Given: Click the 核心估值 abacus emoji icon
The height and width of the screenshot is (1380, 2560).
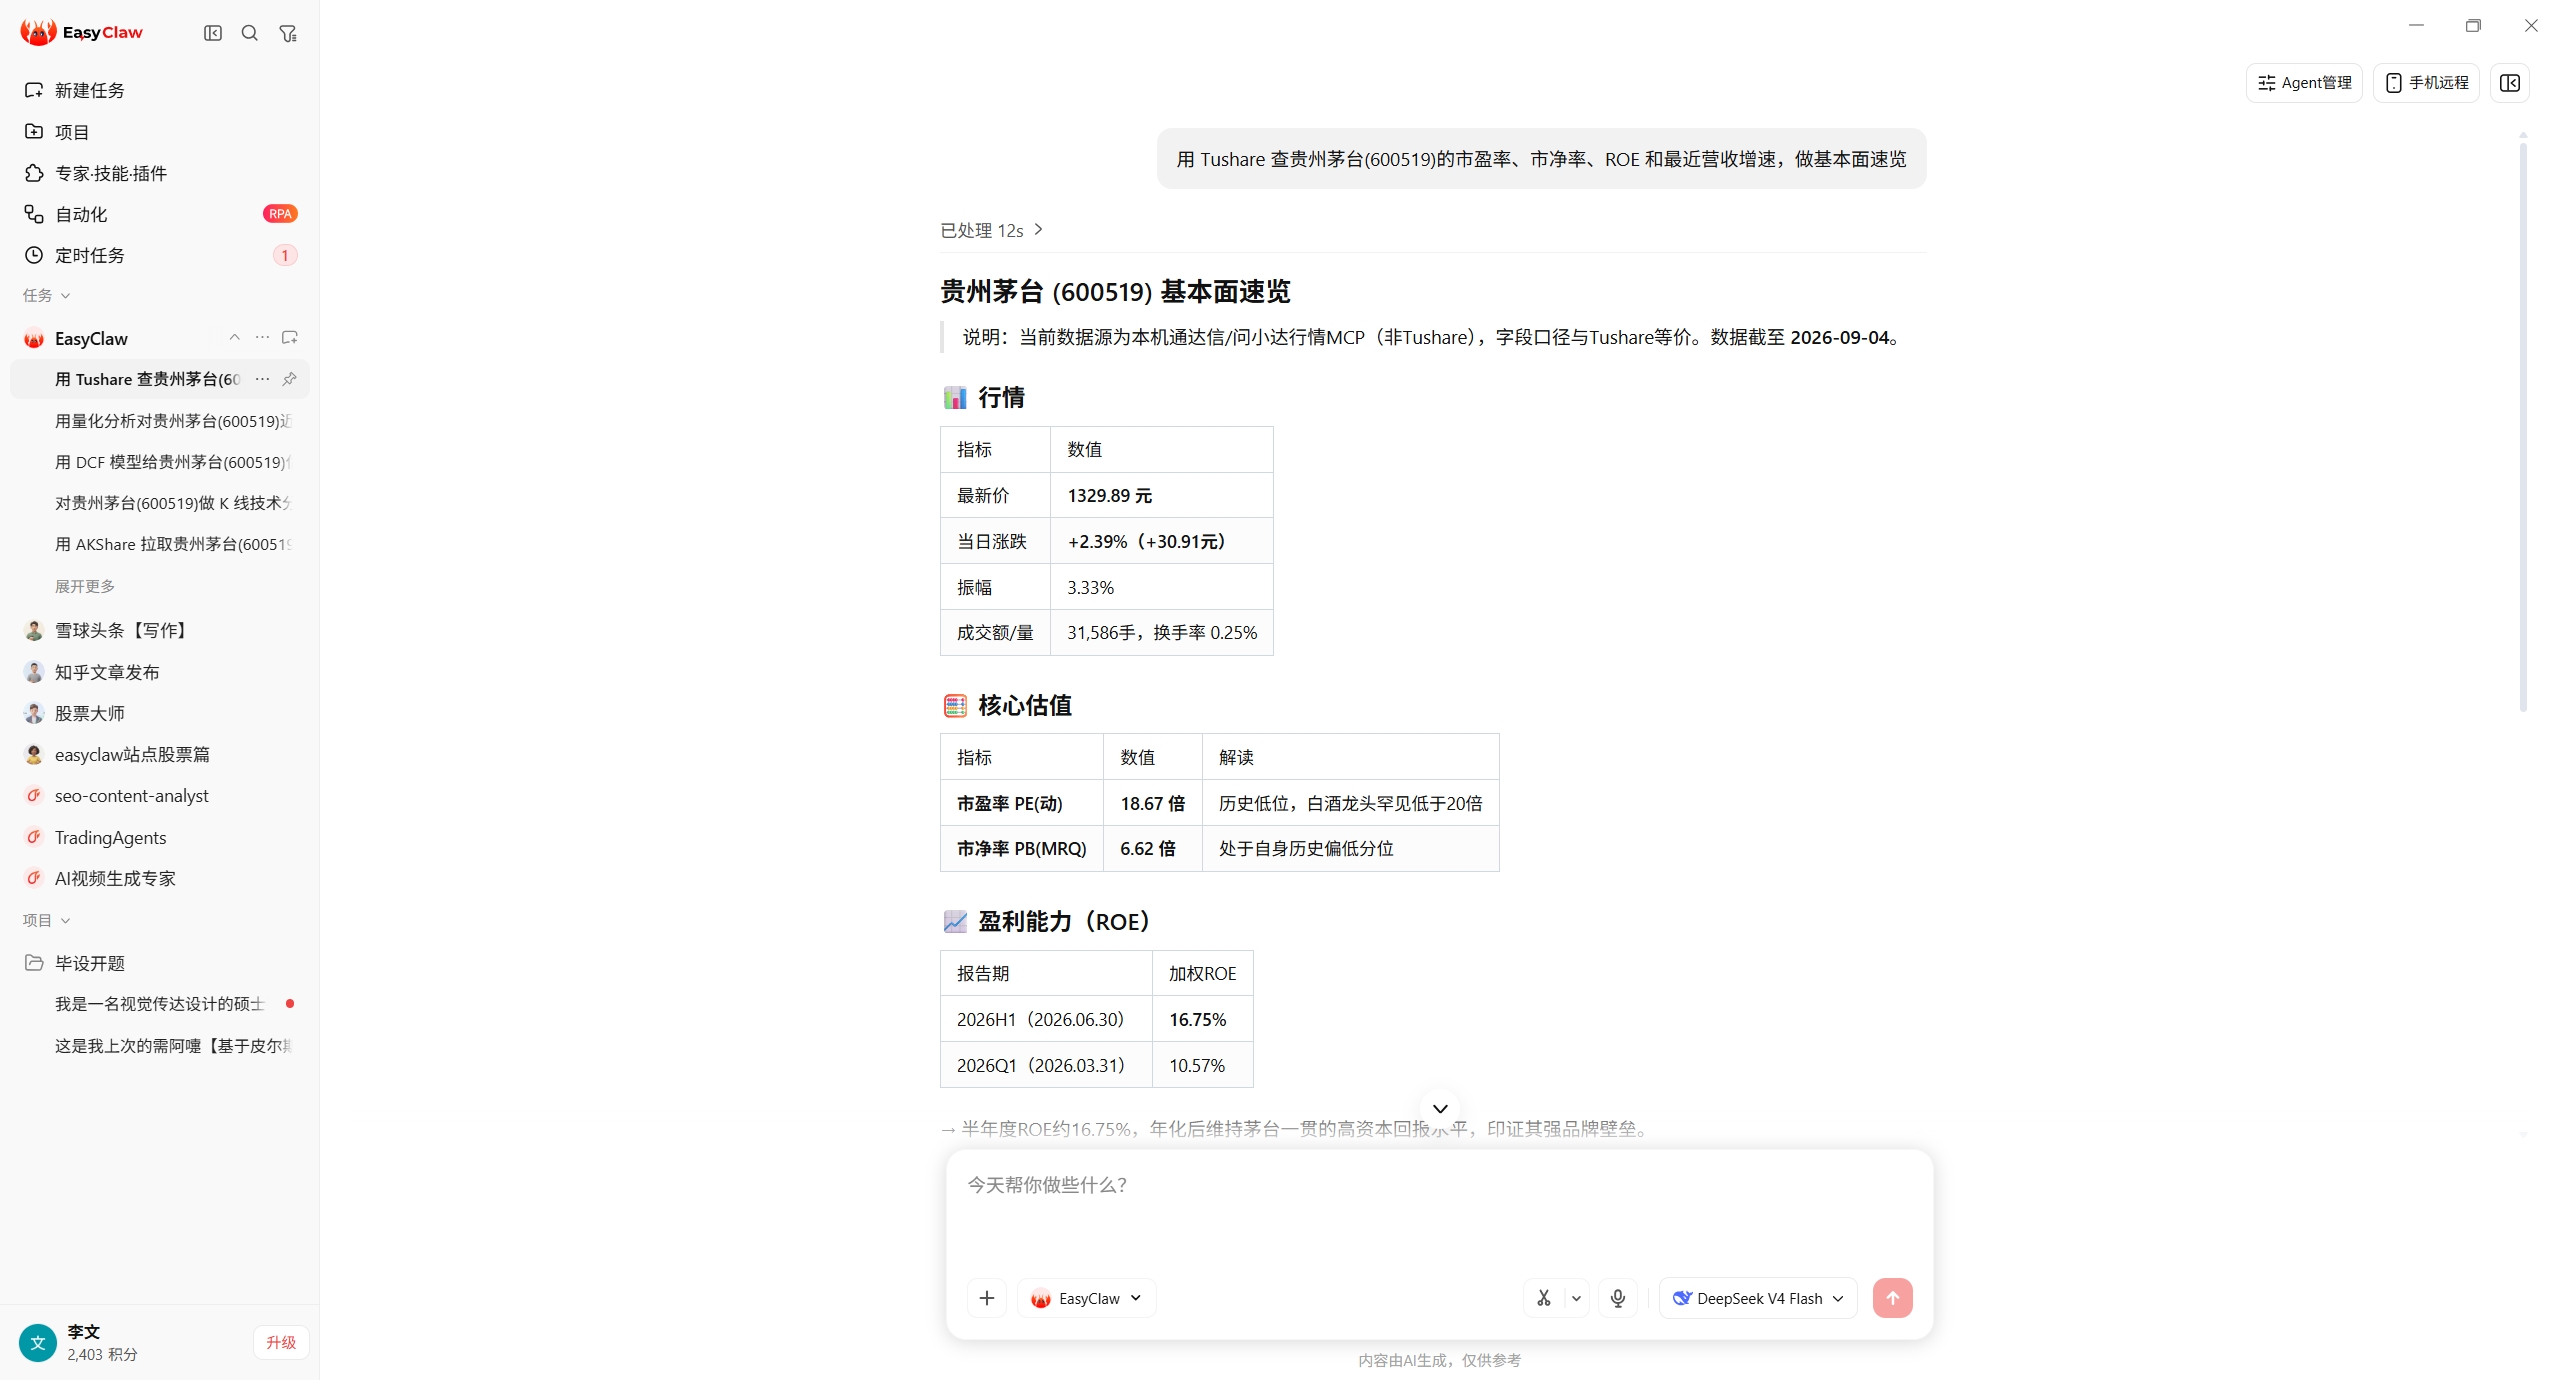Looking at the screenshot, I should pyautogui.click(x=955, y=705).
